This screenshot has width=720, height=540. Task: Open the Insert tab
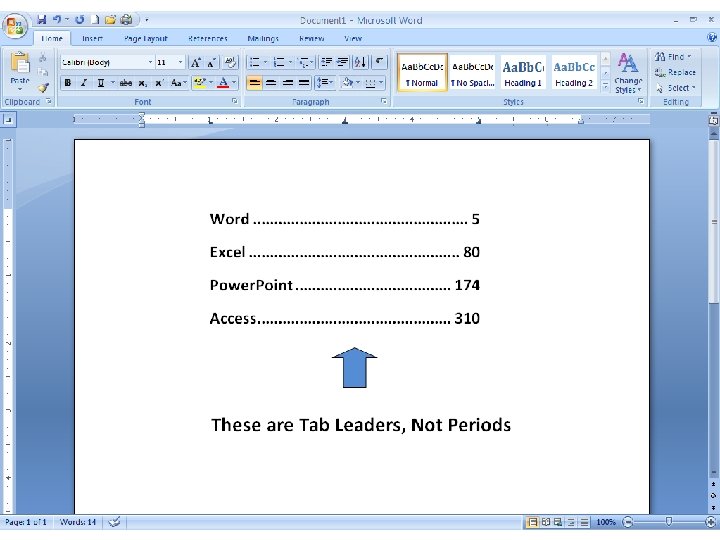92,39
